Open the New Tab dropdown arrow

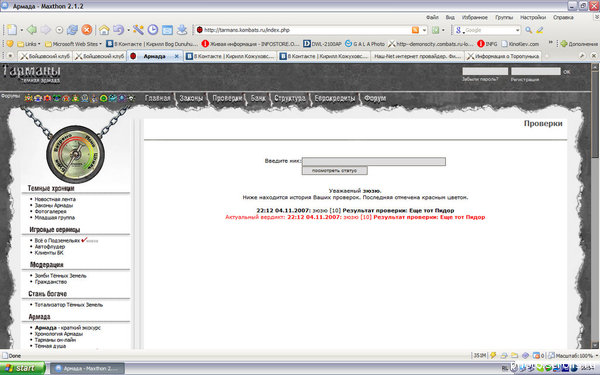click(21, 30)
